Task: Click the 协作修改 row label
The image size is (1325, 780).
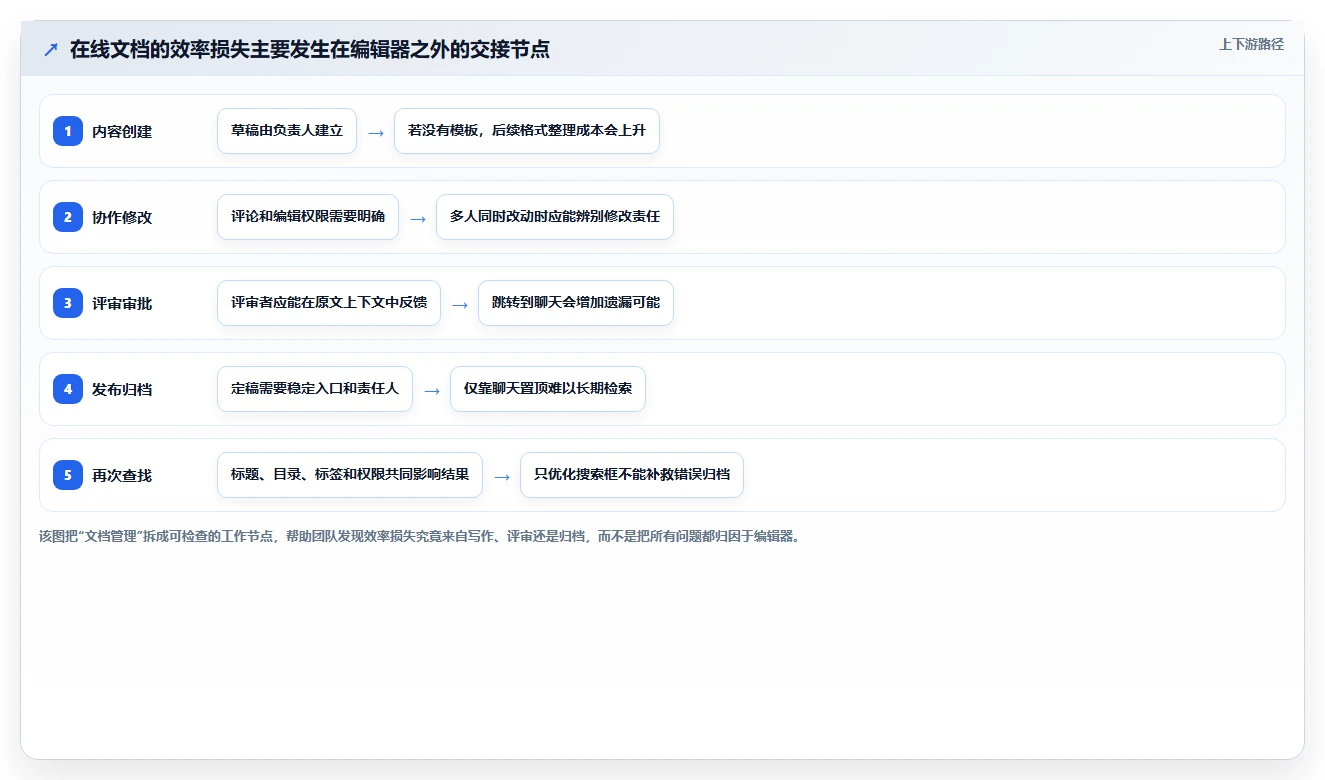Action: coord(122,217)
